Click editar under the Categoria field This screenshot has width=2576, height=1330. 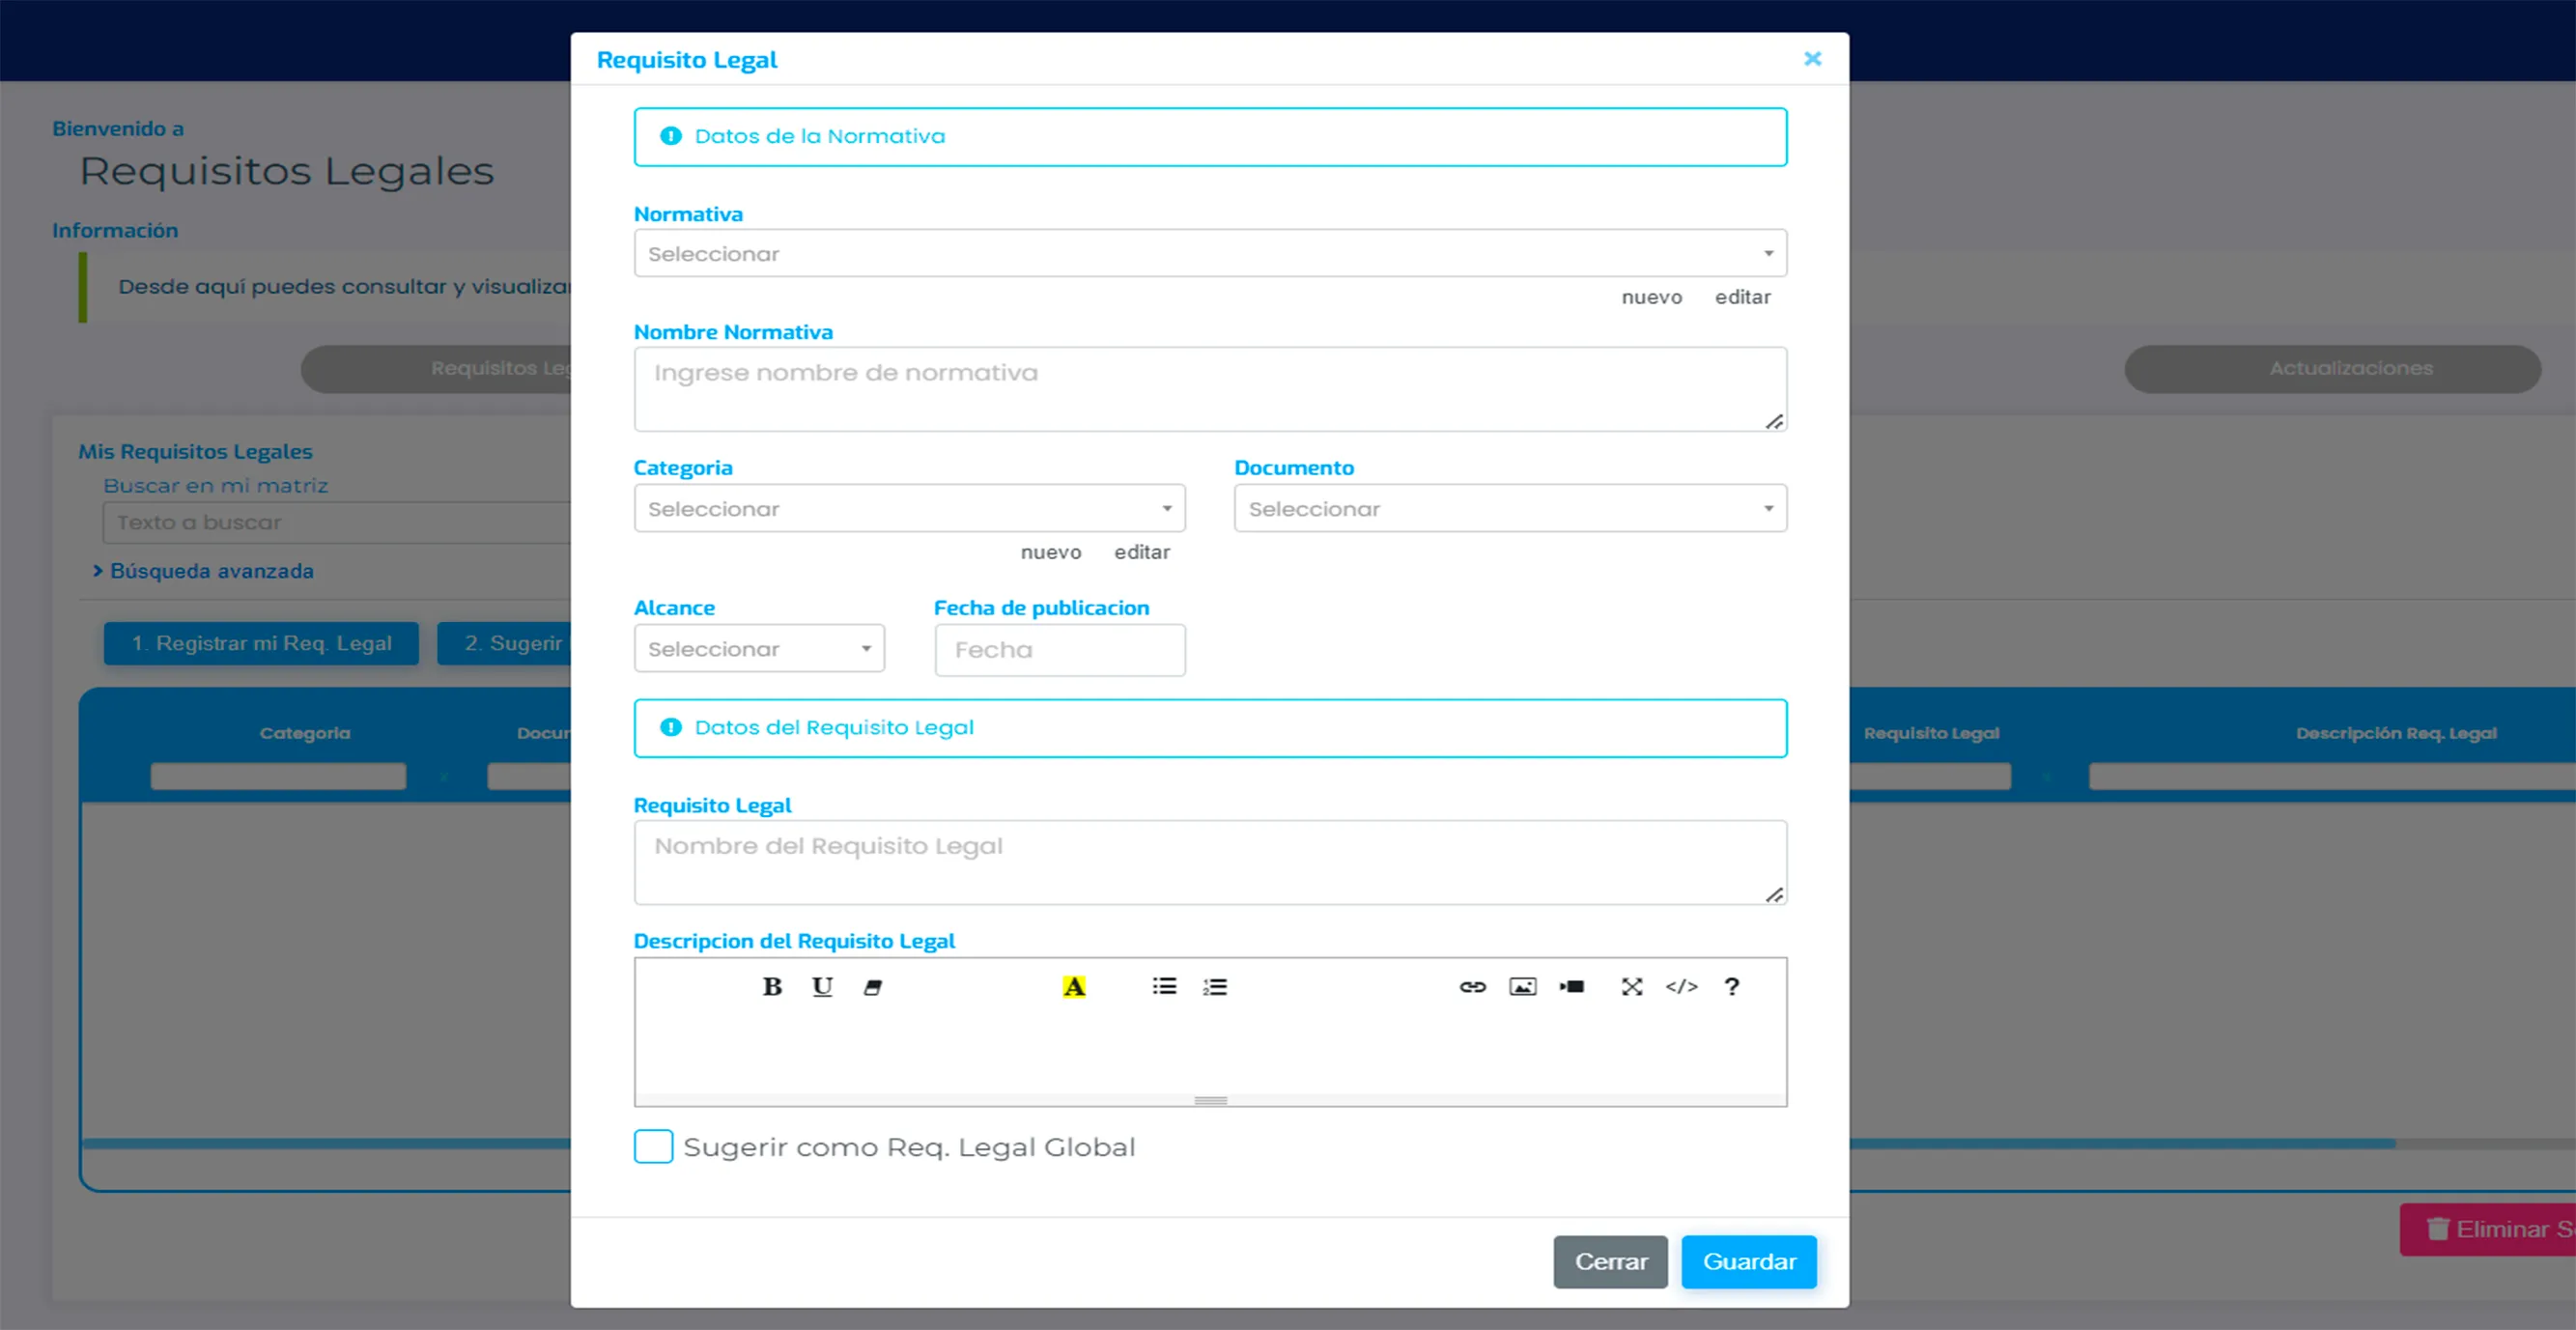coord(1142,552)
